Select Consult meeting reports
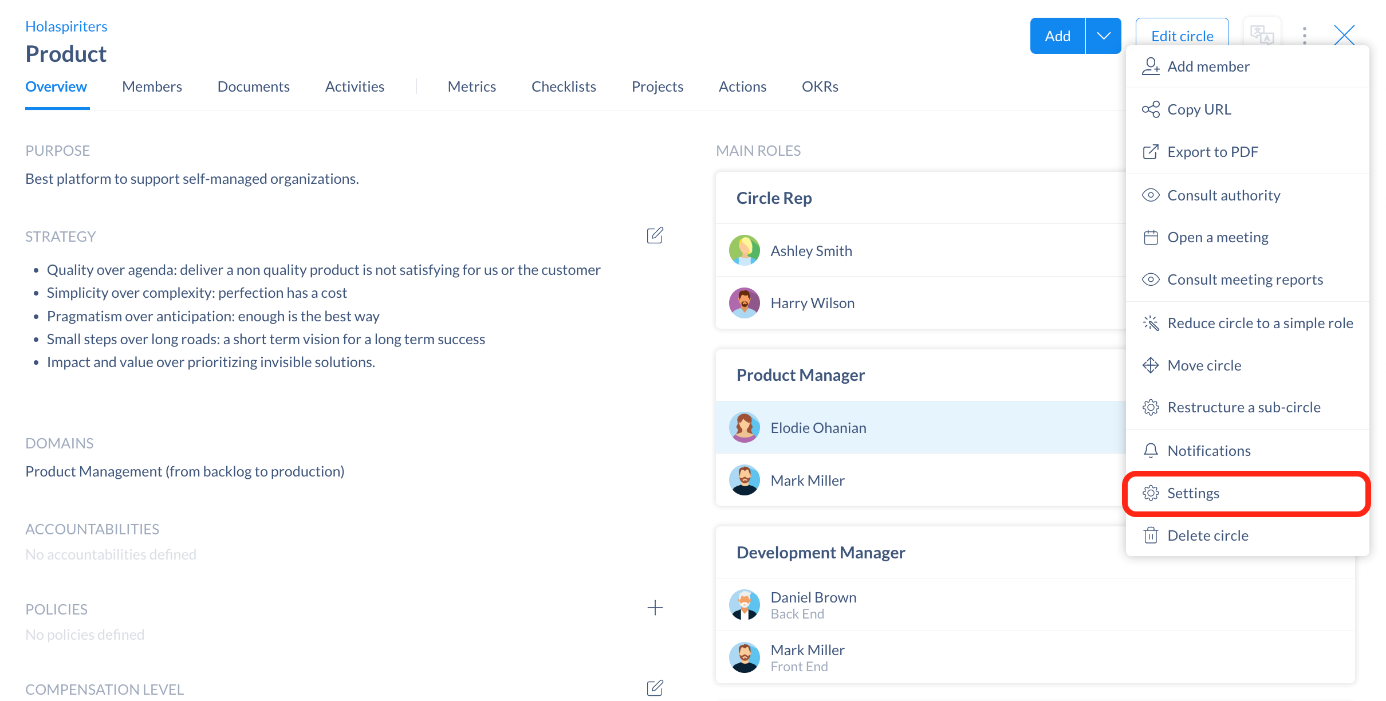1386x701 pixels. tap(1247, 279)
